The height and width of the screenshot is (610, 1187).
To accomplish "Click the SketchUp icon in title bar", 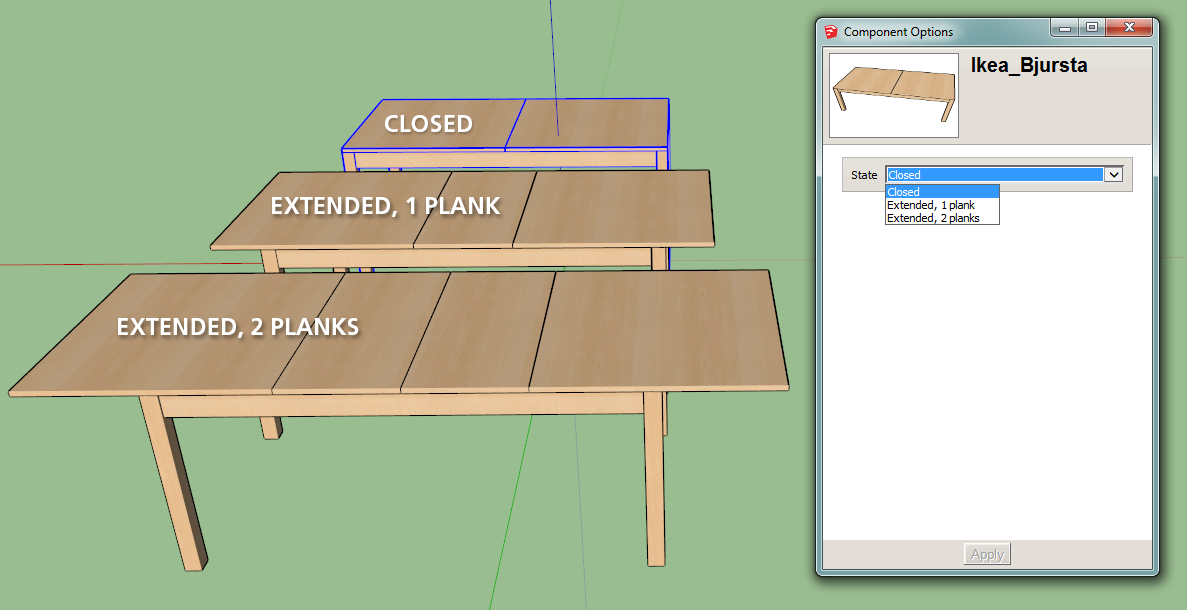I will pos(831,32).
